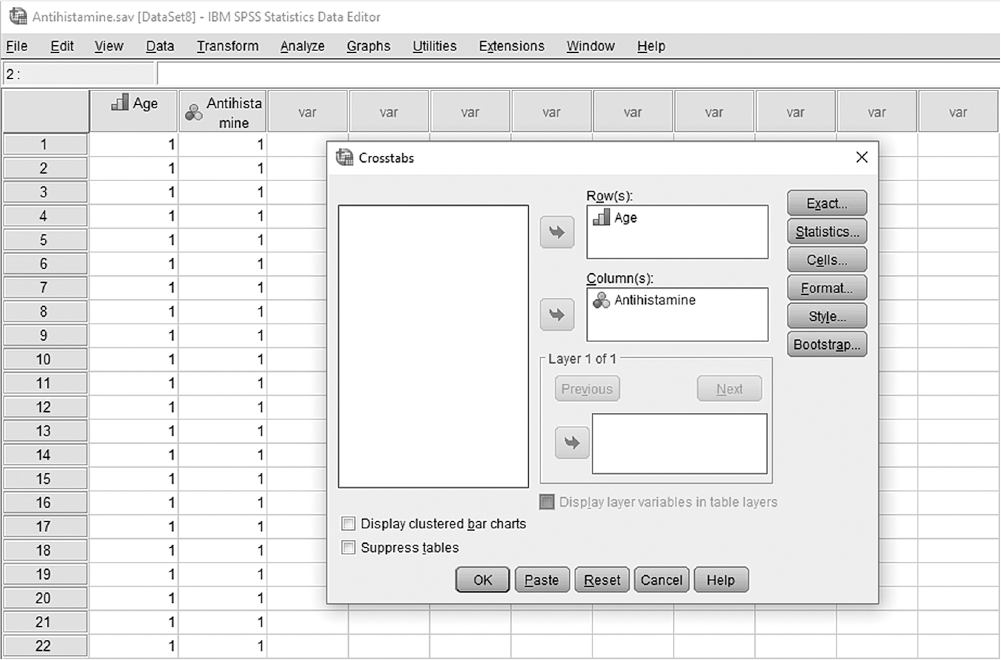Enable Display clustered bar charts

tap(348, 524)
